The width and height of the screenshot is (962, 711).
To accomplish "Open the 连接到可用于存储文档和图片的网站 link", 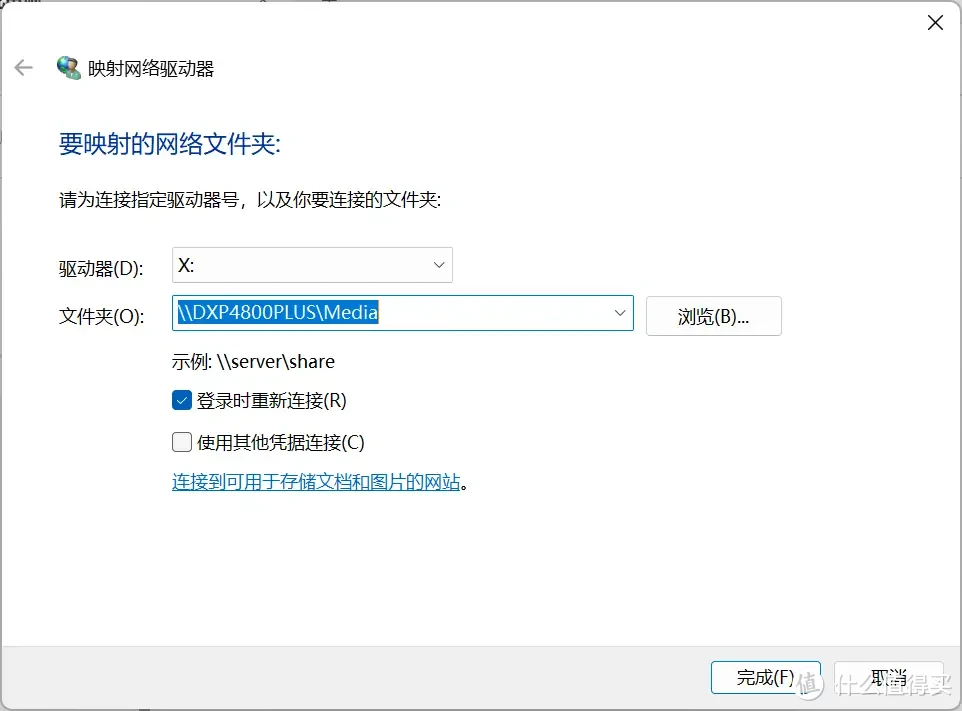I will coord(316,481).
